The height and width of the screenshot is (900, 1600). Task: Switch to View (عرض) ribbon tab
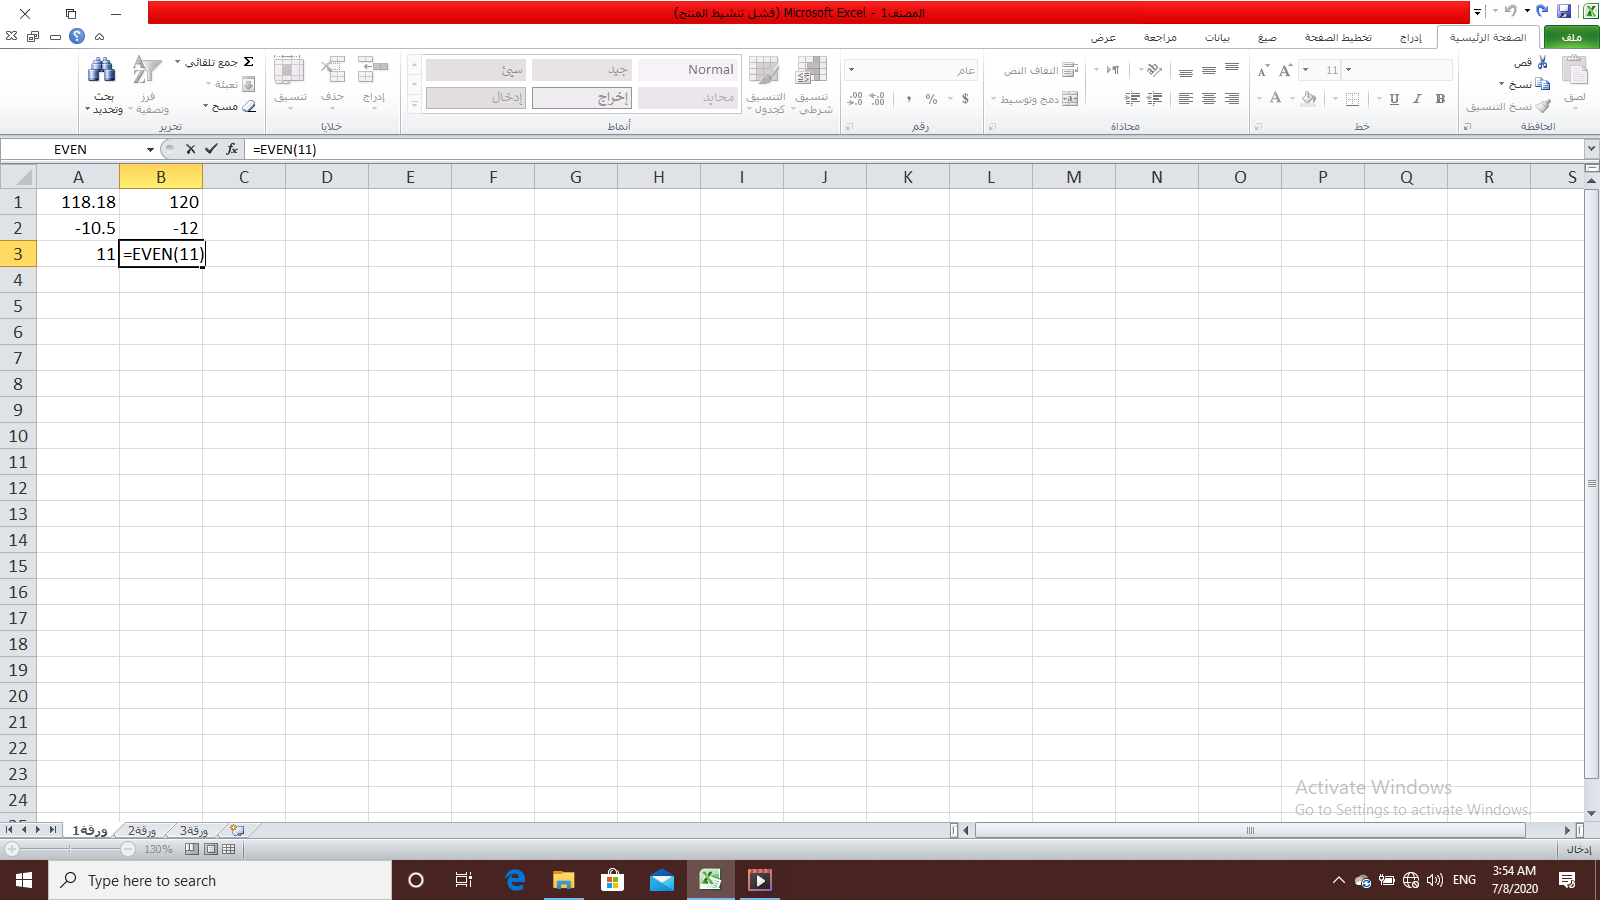pos(1103,37)
